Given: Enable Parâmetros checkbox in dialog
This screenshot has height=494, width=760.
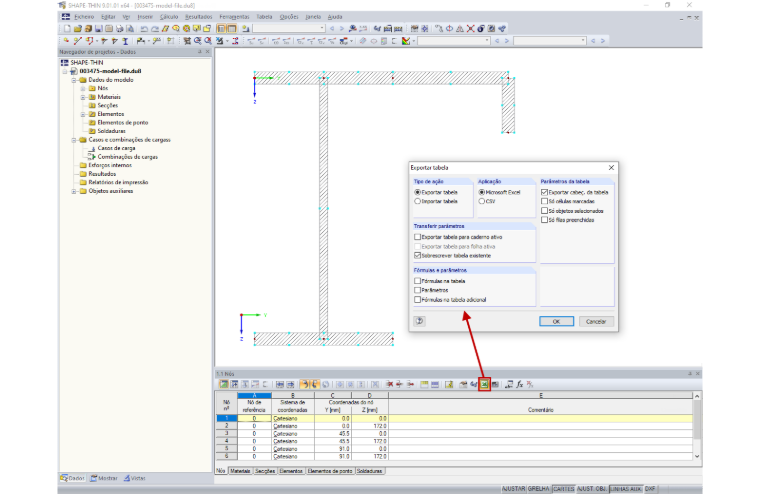Looking at the screenshot, I should click(417, 290).
